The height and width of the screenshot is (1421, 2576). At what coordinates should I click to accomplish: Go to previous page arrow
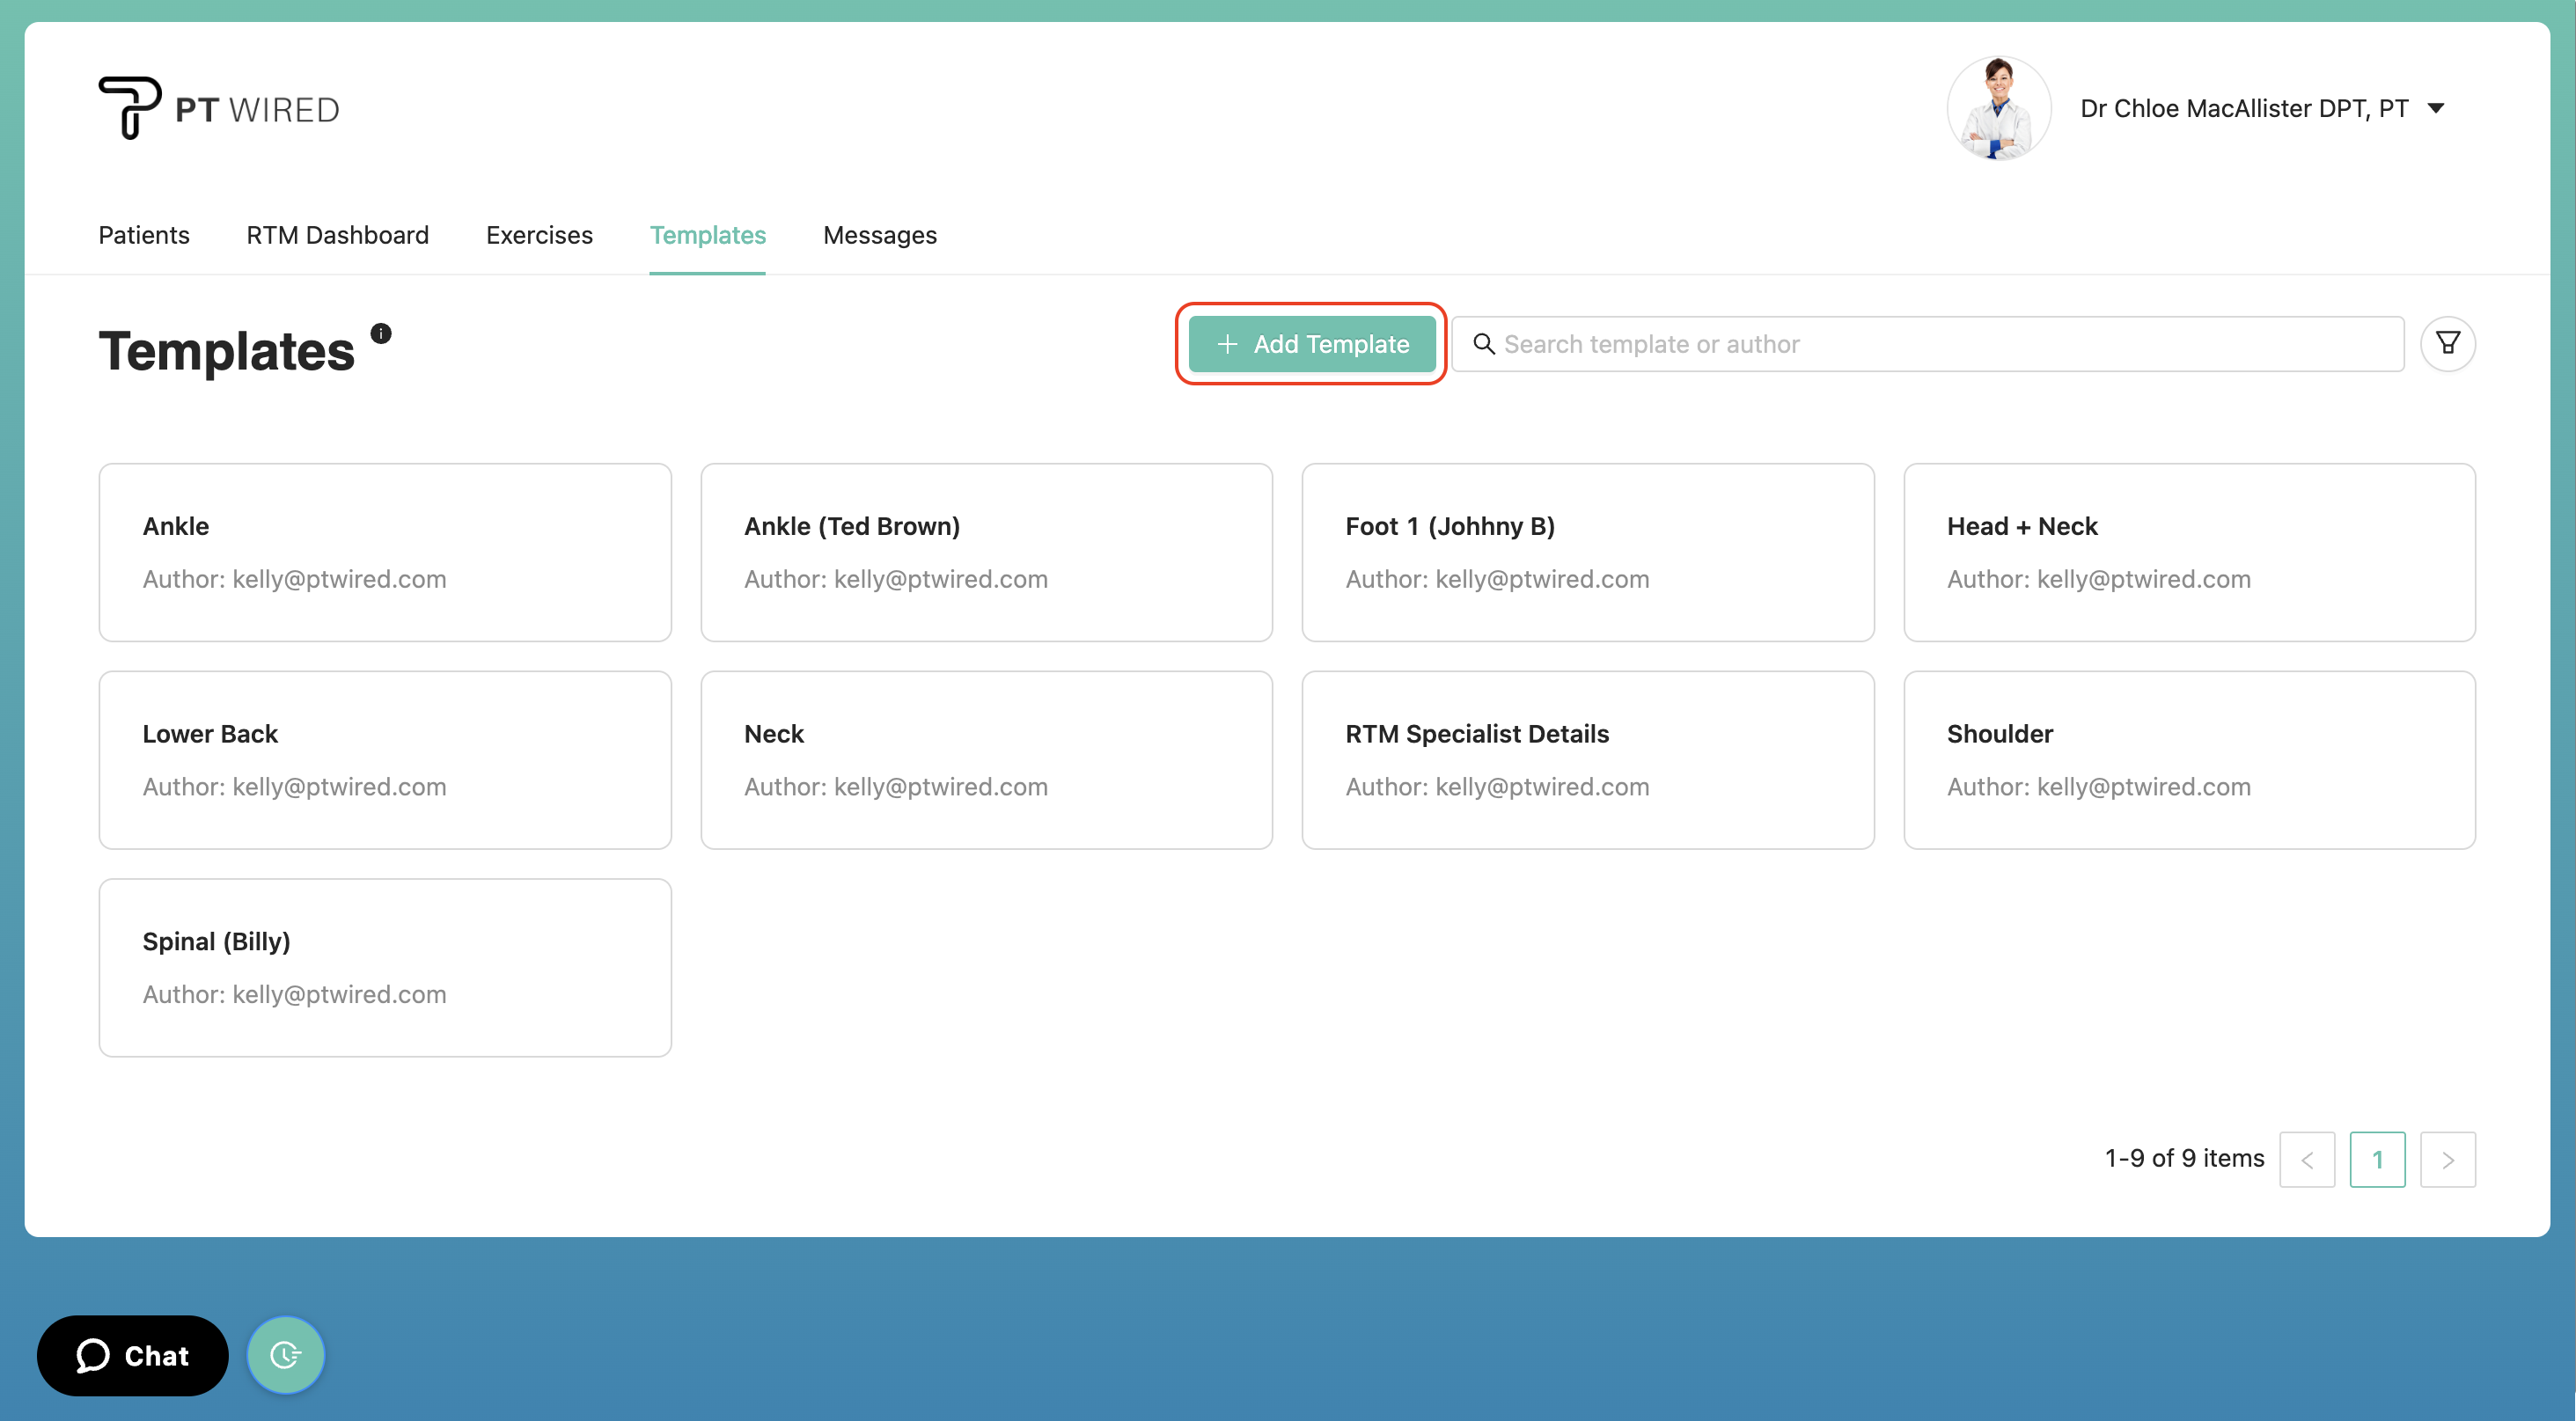[x=2307, y=1159]
